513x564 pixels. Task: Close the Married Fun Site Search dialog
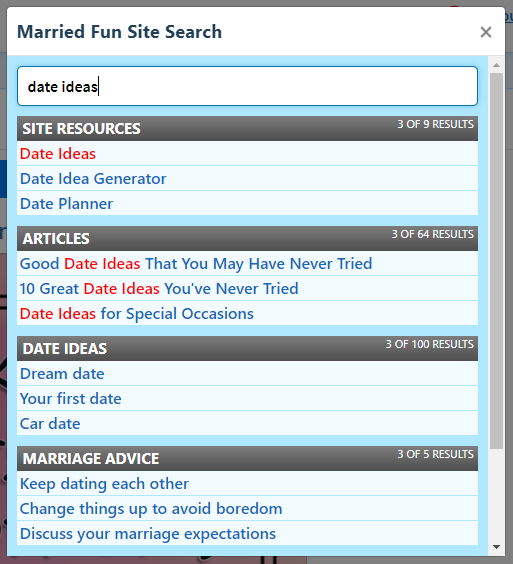click(x=486, y=32)
